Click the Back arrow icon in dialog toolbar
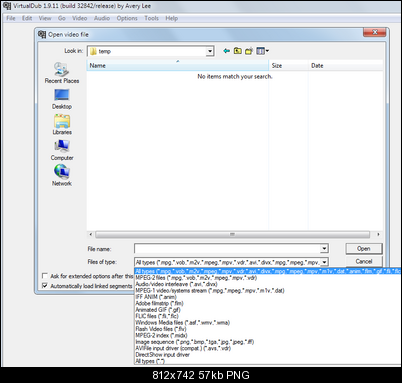Viewport: 402px width, 383px height. tap(227, 51)
